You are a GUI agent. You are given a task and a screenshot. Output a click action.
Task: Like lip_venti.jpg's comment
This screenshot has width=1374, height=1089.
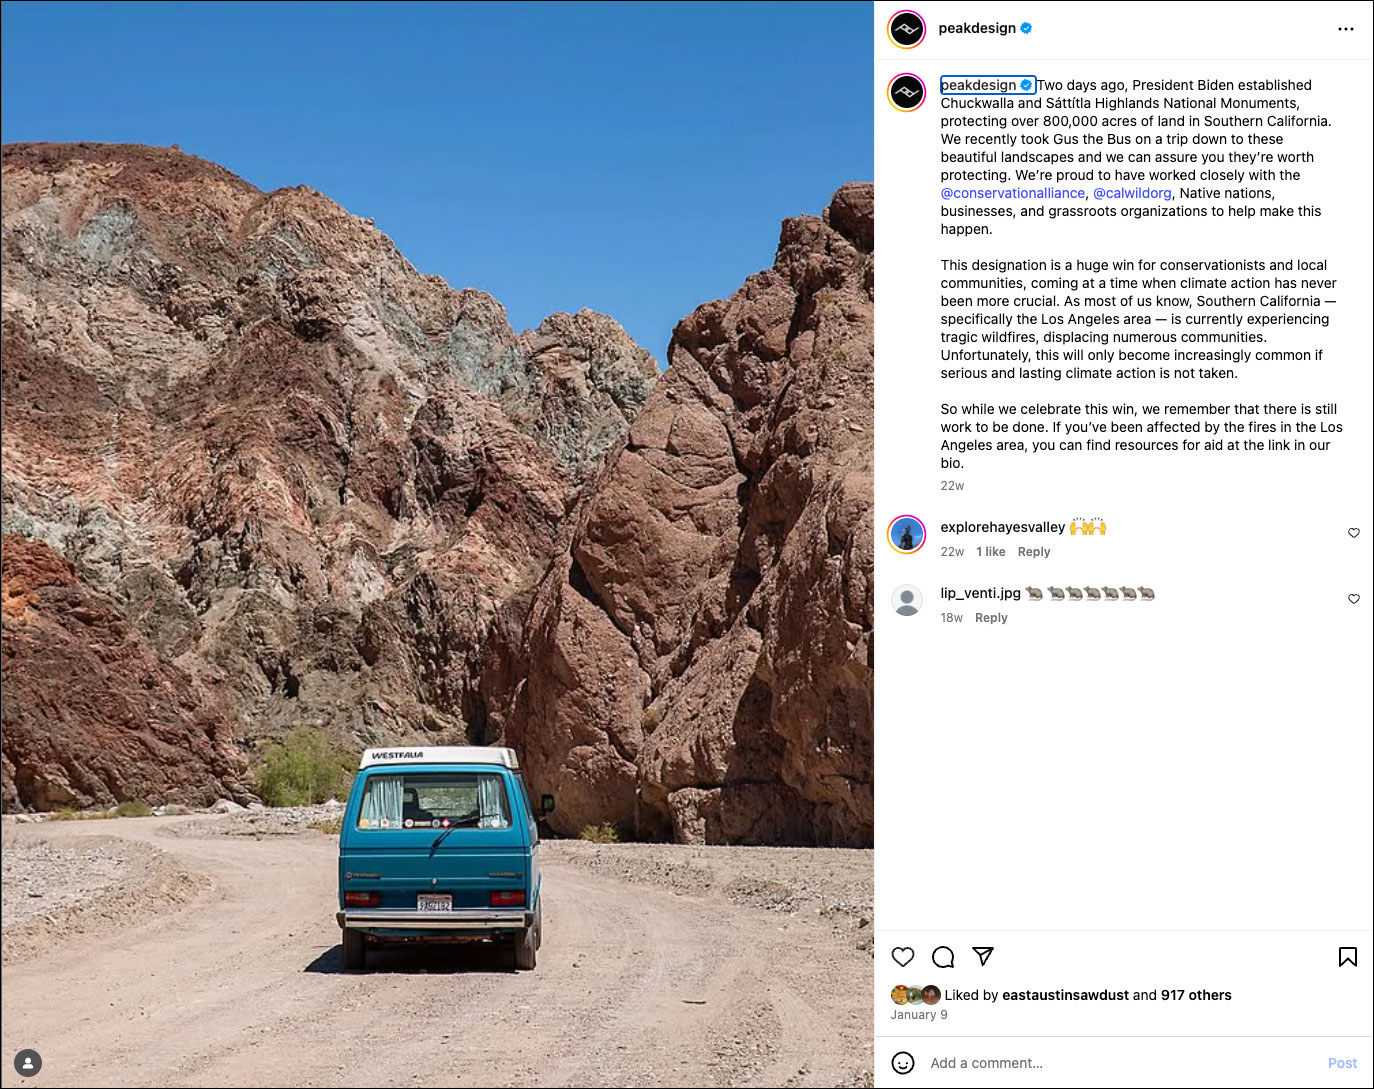tap(1354, 599)
